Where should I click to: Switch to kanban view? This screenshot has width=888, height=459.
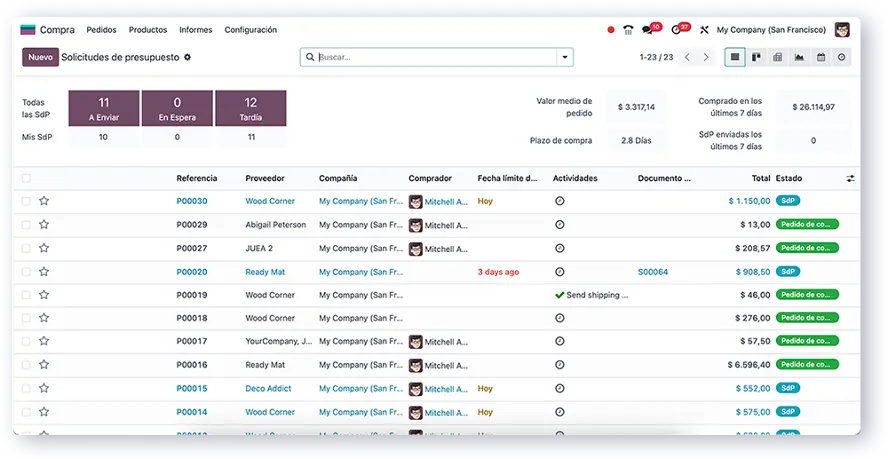pyautogui.click(x=756, y=57)
